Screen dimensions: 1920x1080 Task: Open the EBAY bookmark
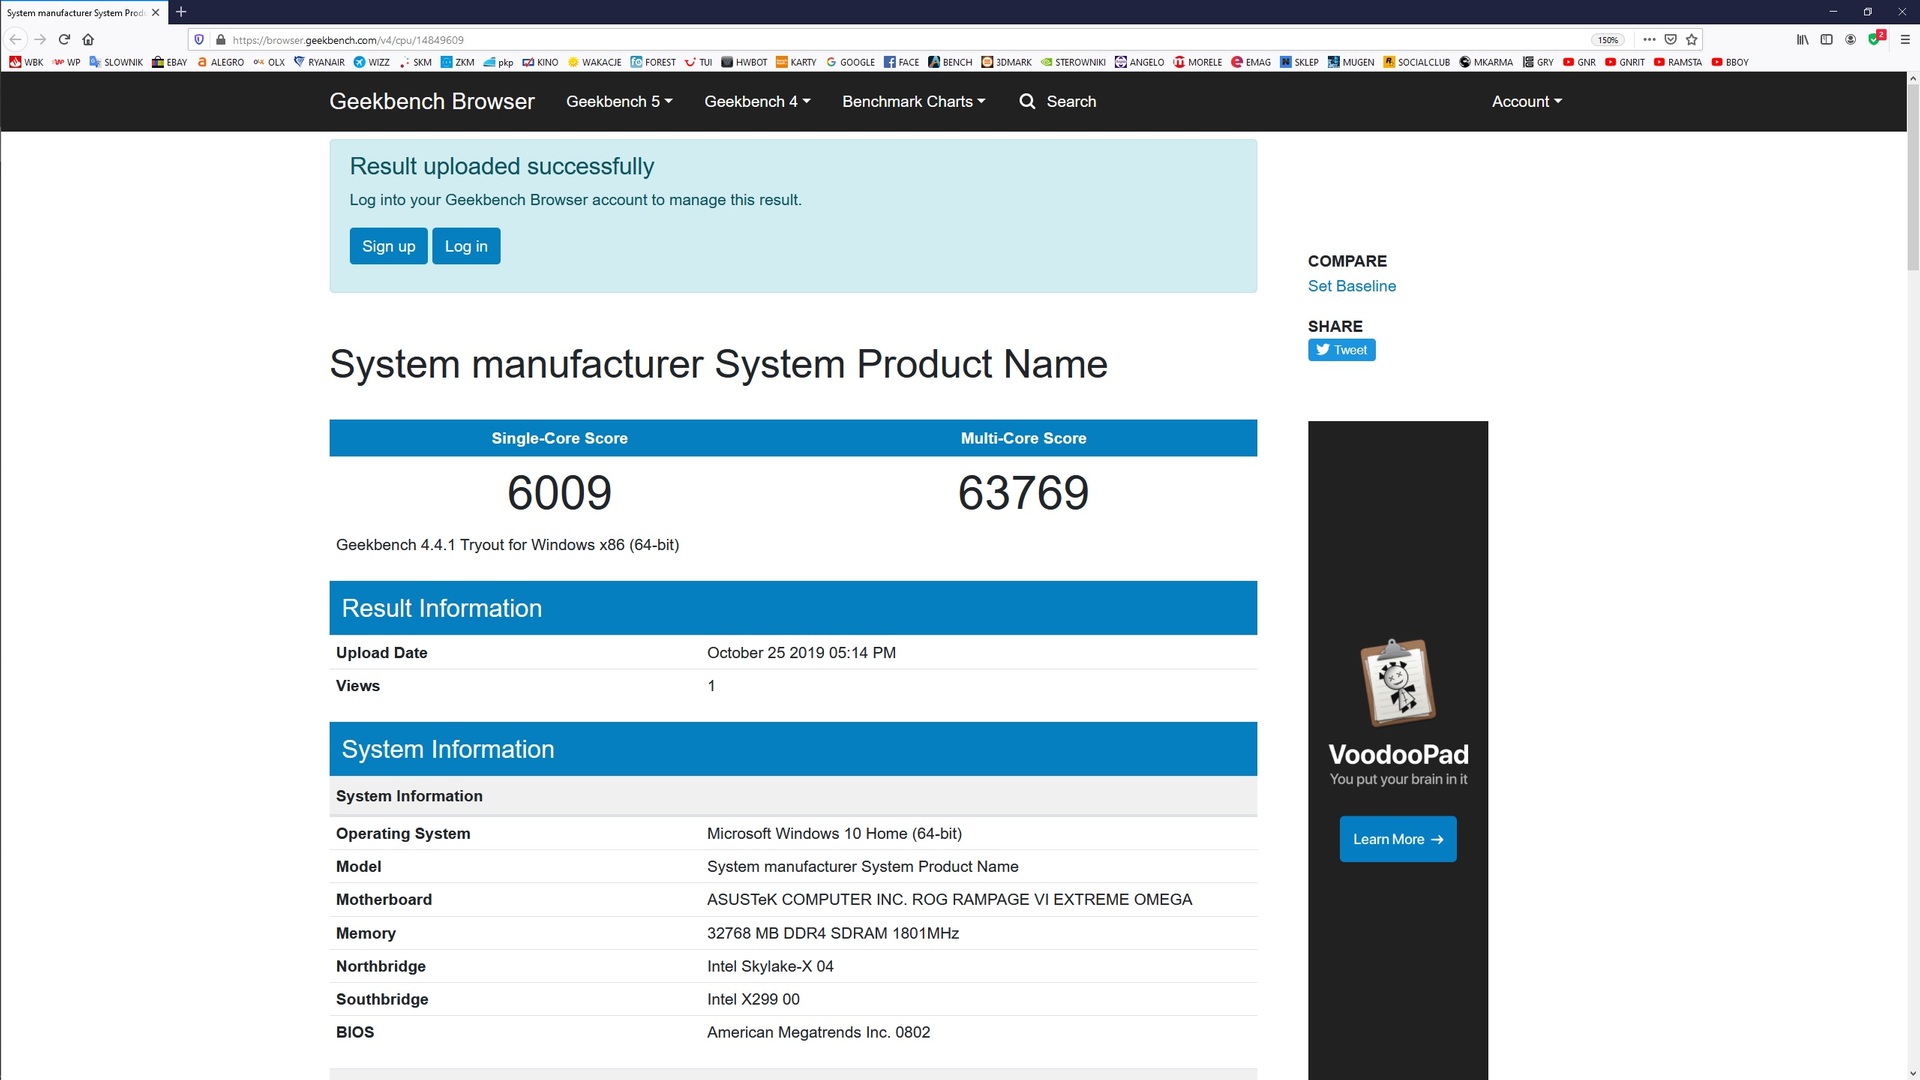pyautogui.click(x=170, y=62)
